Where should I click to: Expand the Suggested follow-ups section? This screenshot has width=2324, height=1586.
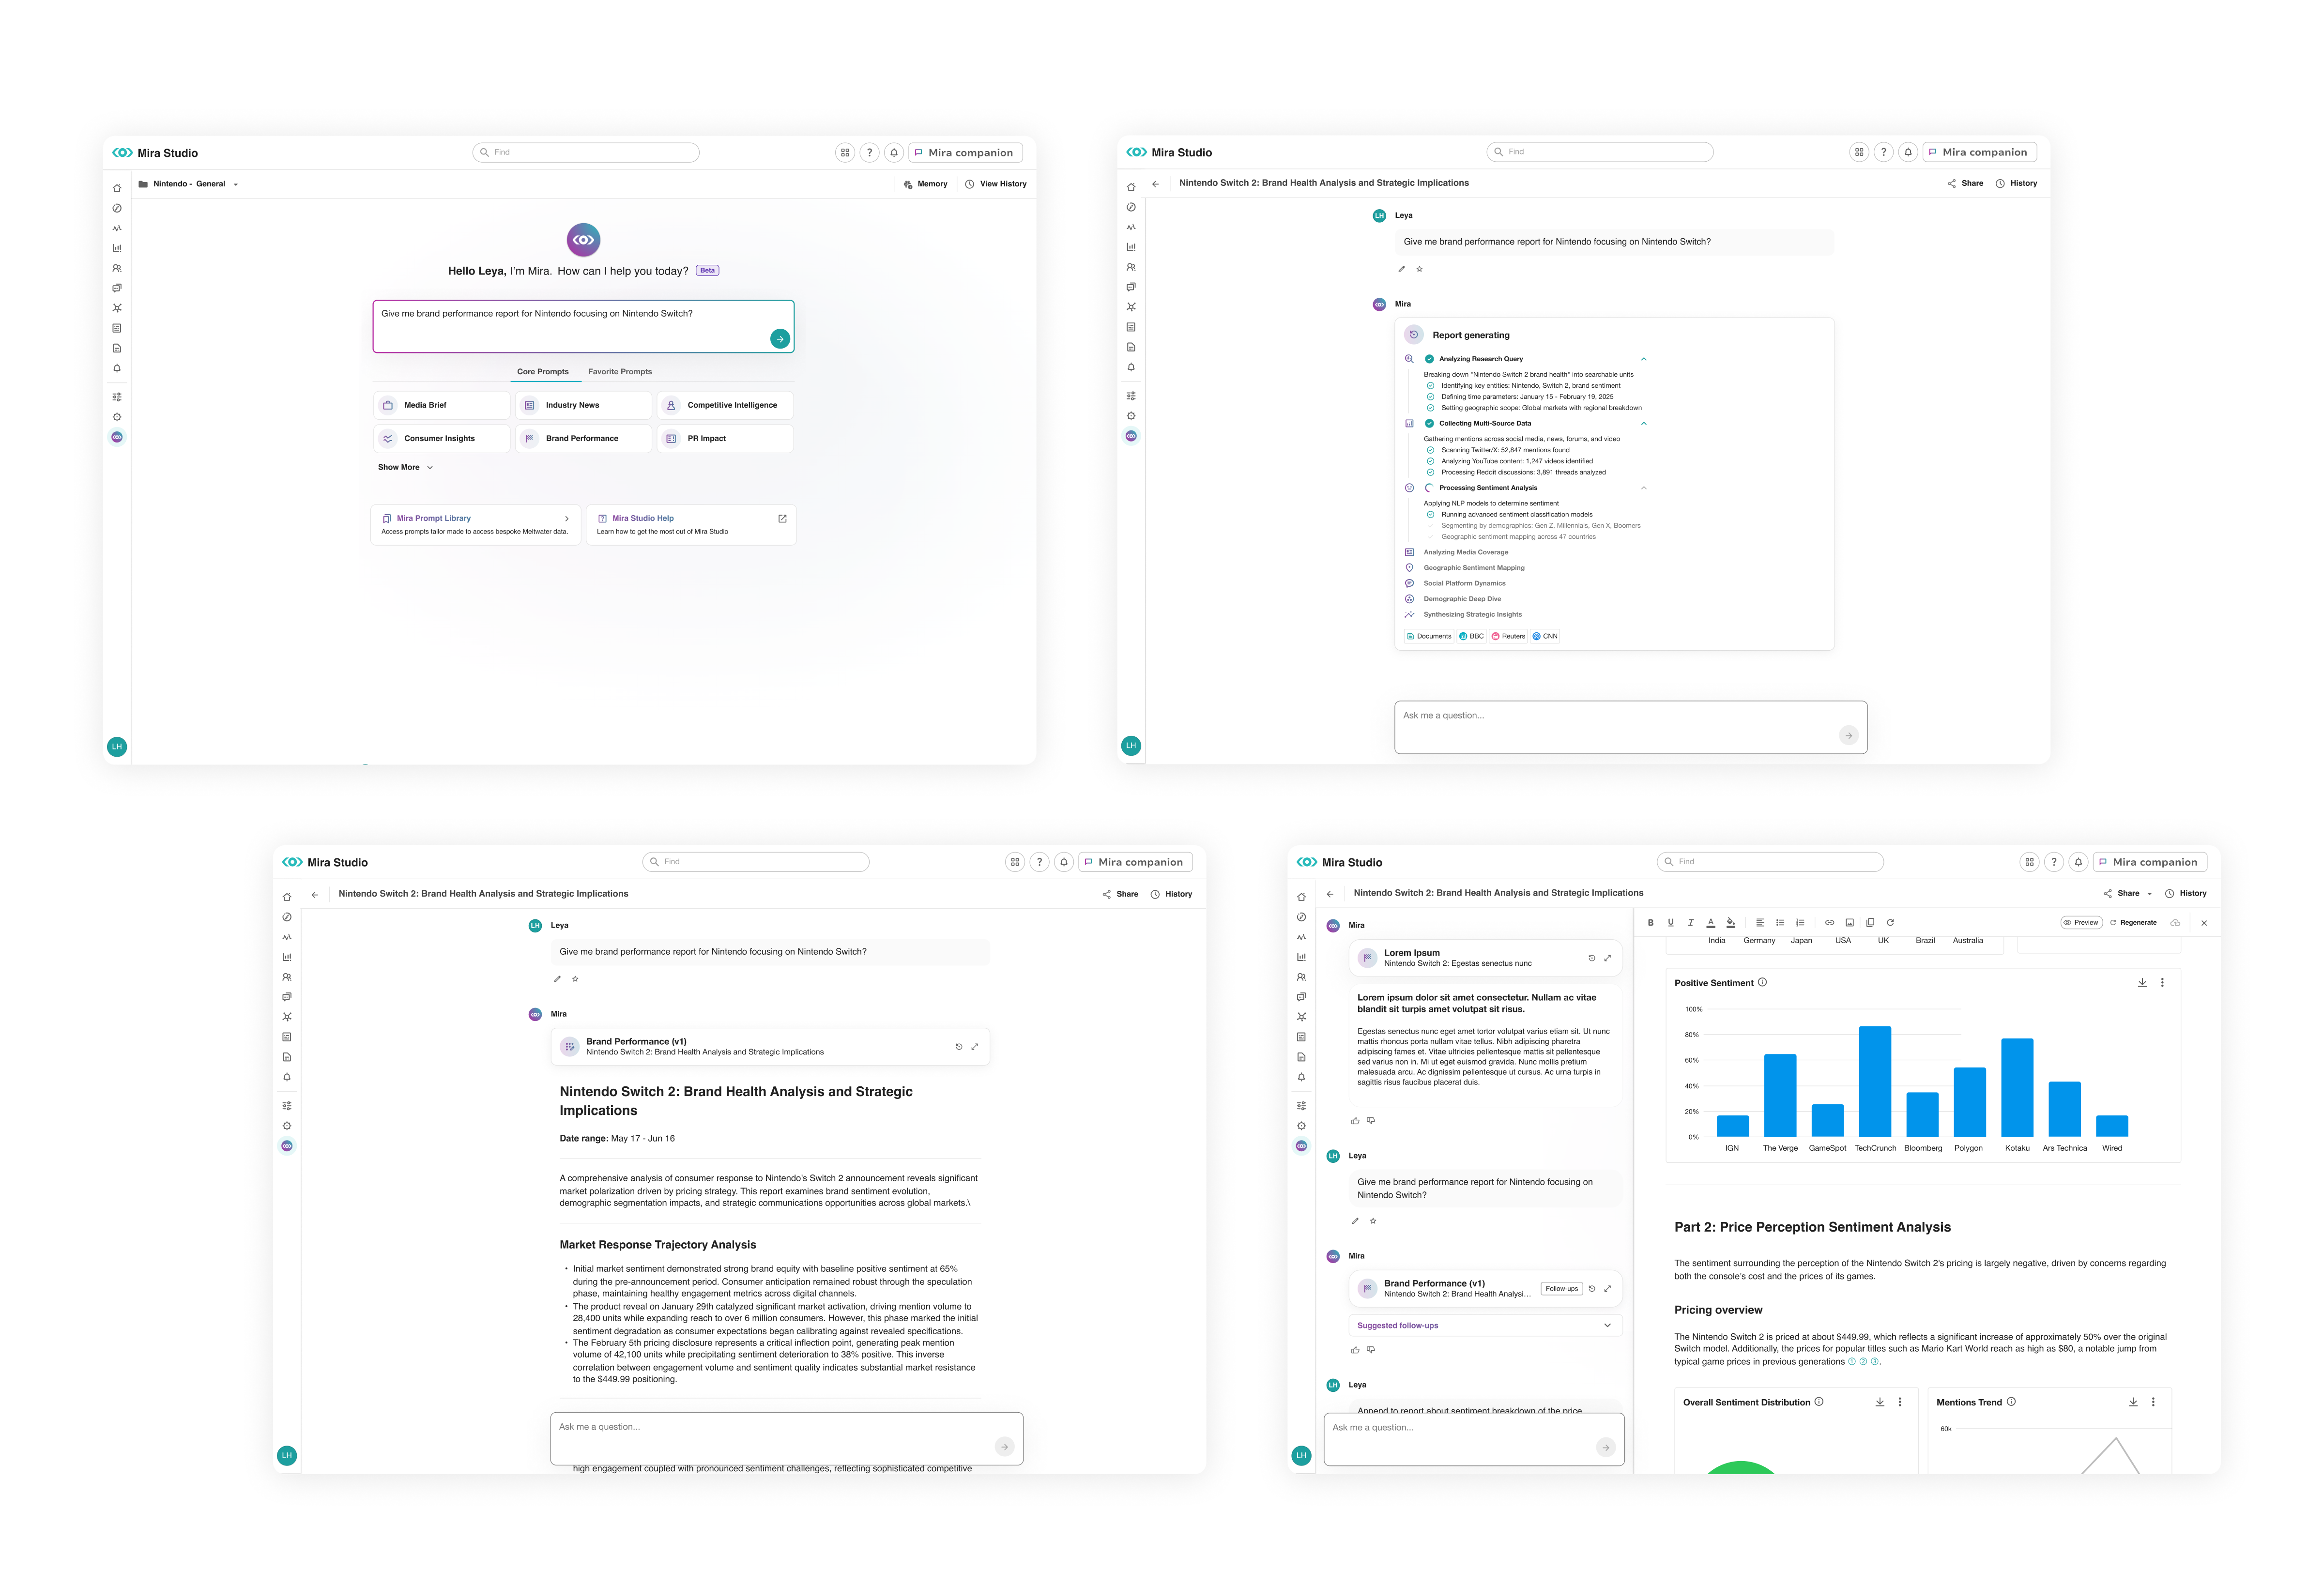(x=1607, y=1326)
